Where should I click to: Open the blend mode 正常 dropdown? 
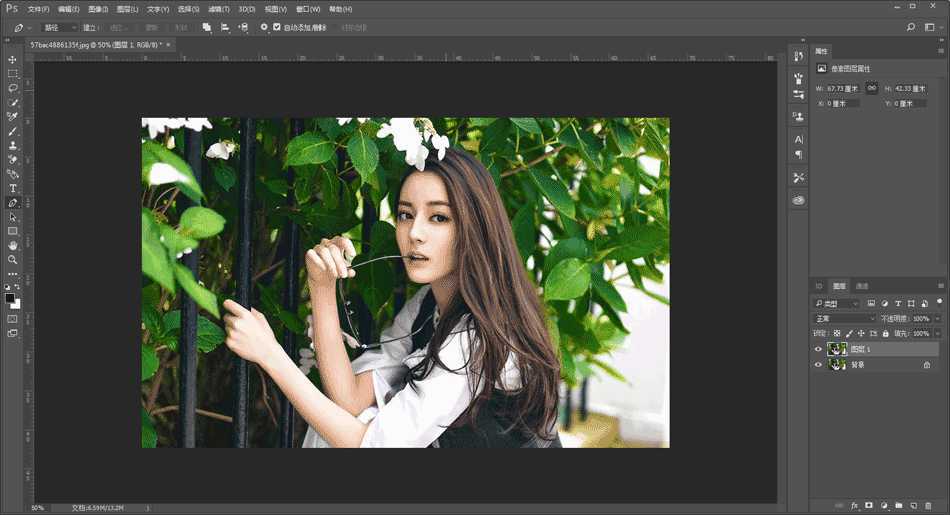click(845, 318)
